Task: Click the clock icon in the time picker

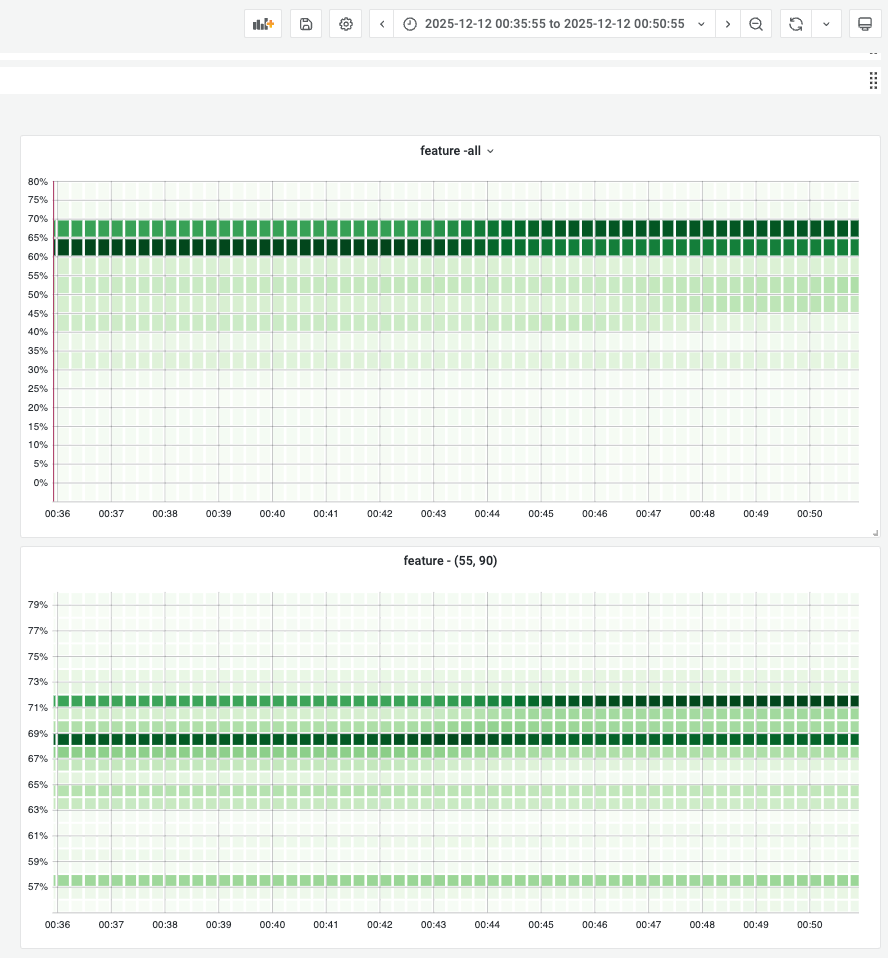Action: tap(410, 23)
